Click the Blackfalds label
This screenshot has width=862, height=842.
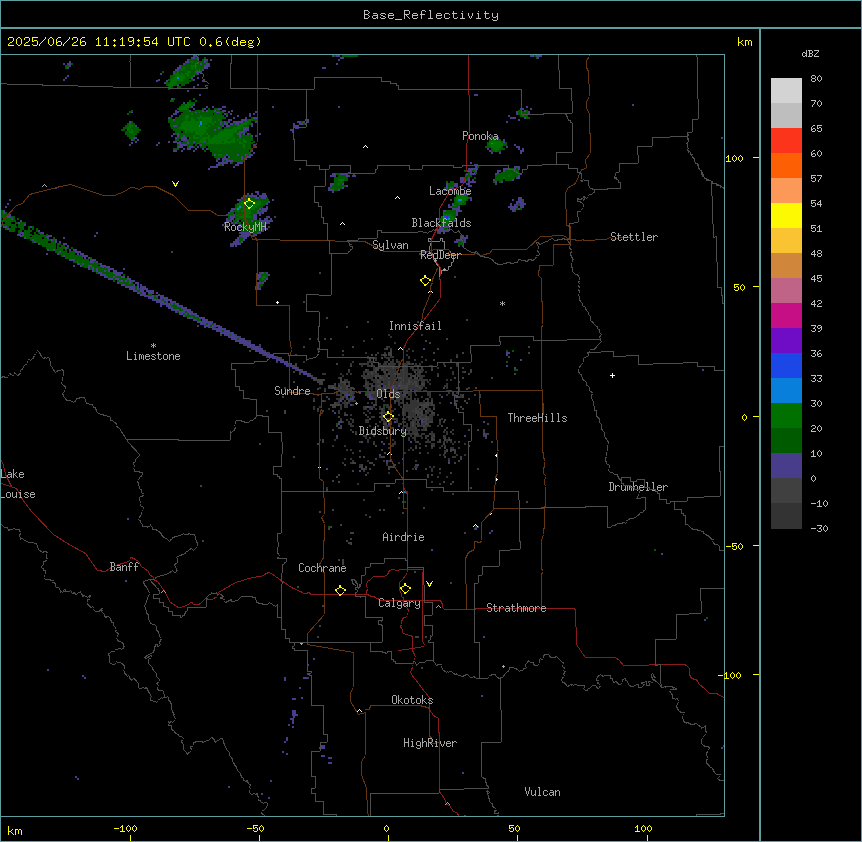[441, 223]
